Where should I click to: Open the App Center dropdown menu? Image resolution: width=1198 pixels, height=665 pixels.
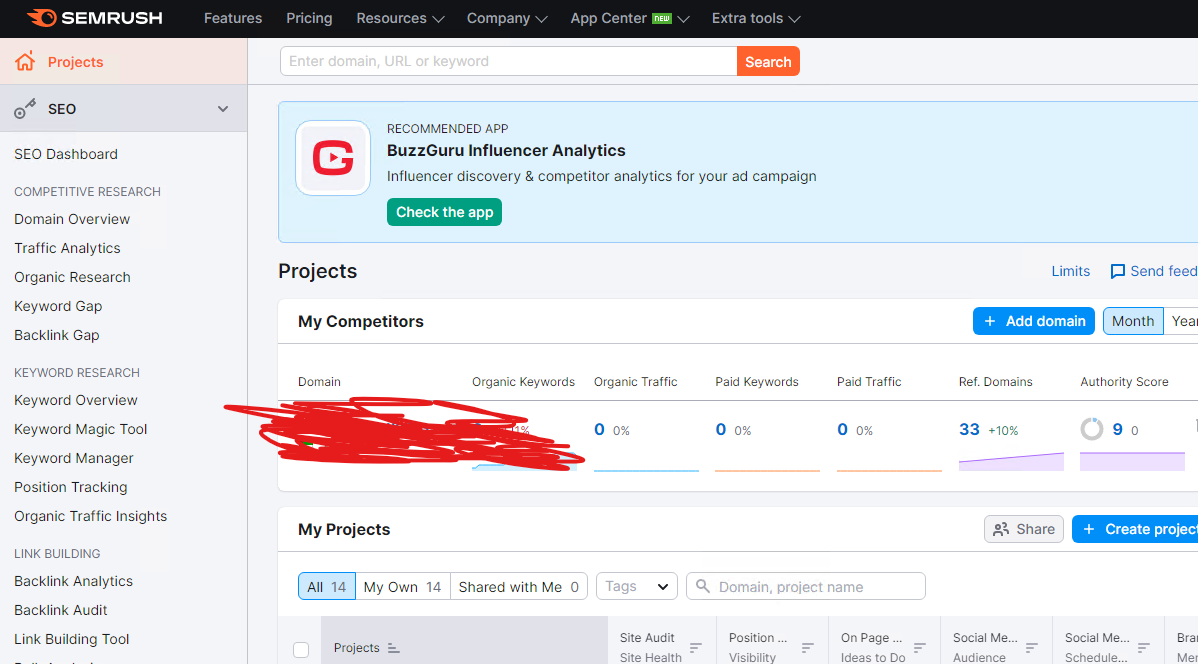[x=630, y=18]
